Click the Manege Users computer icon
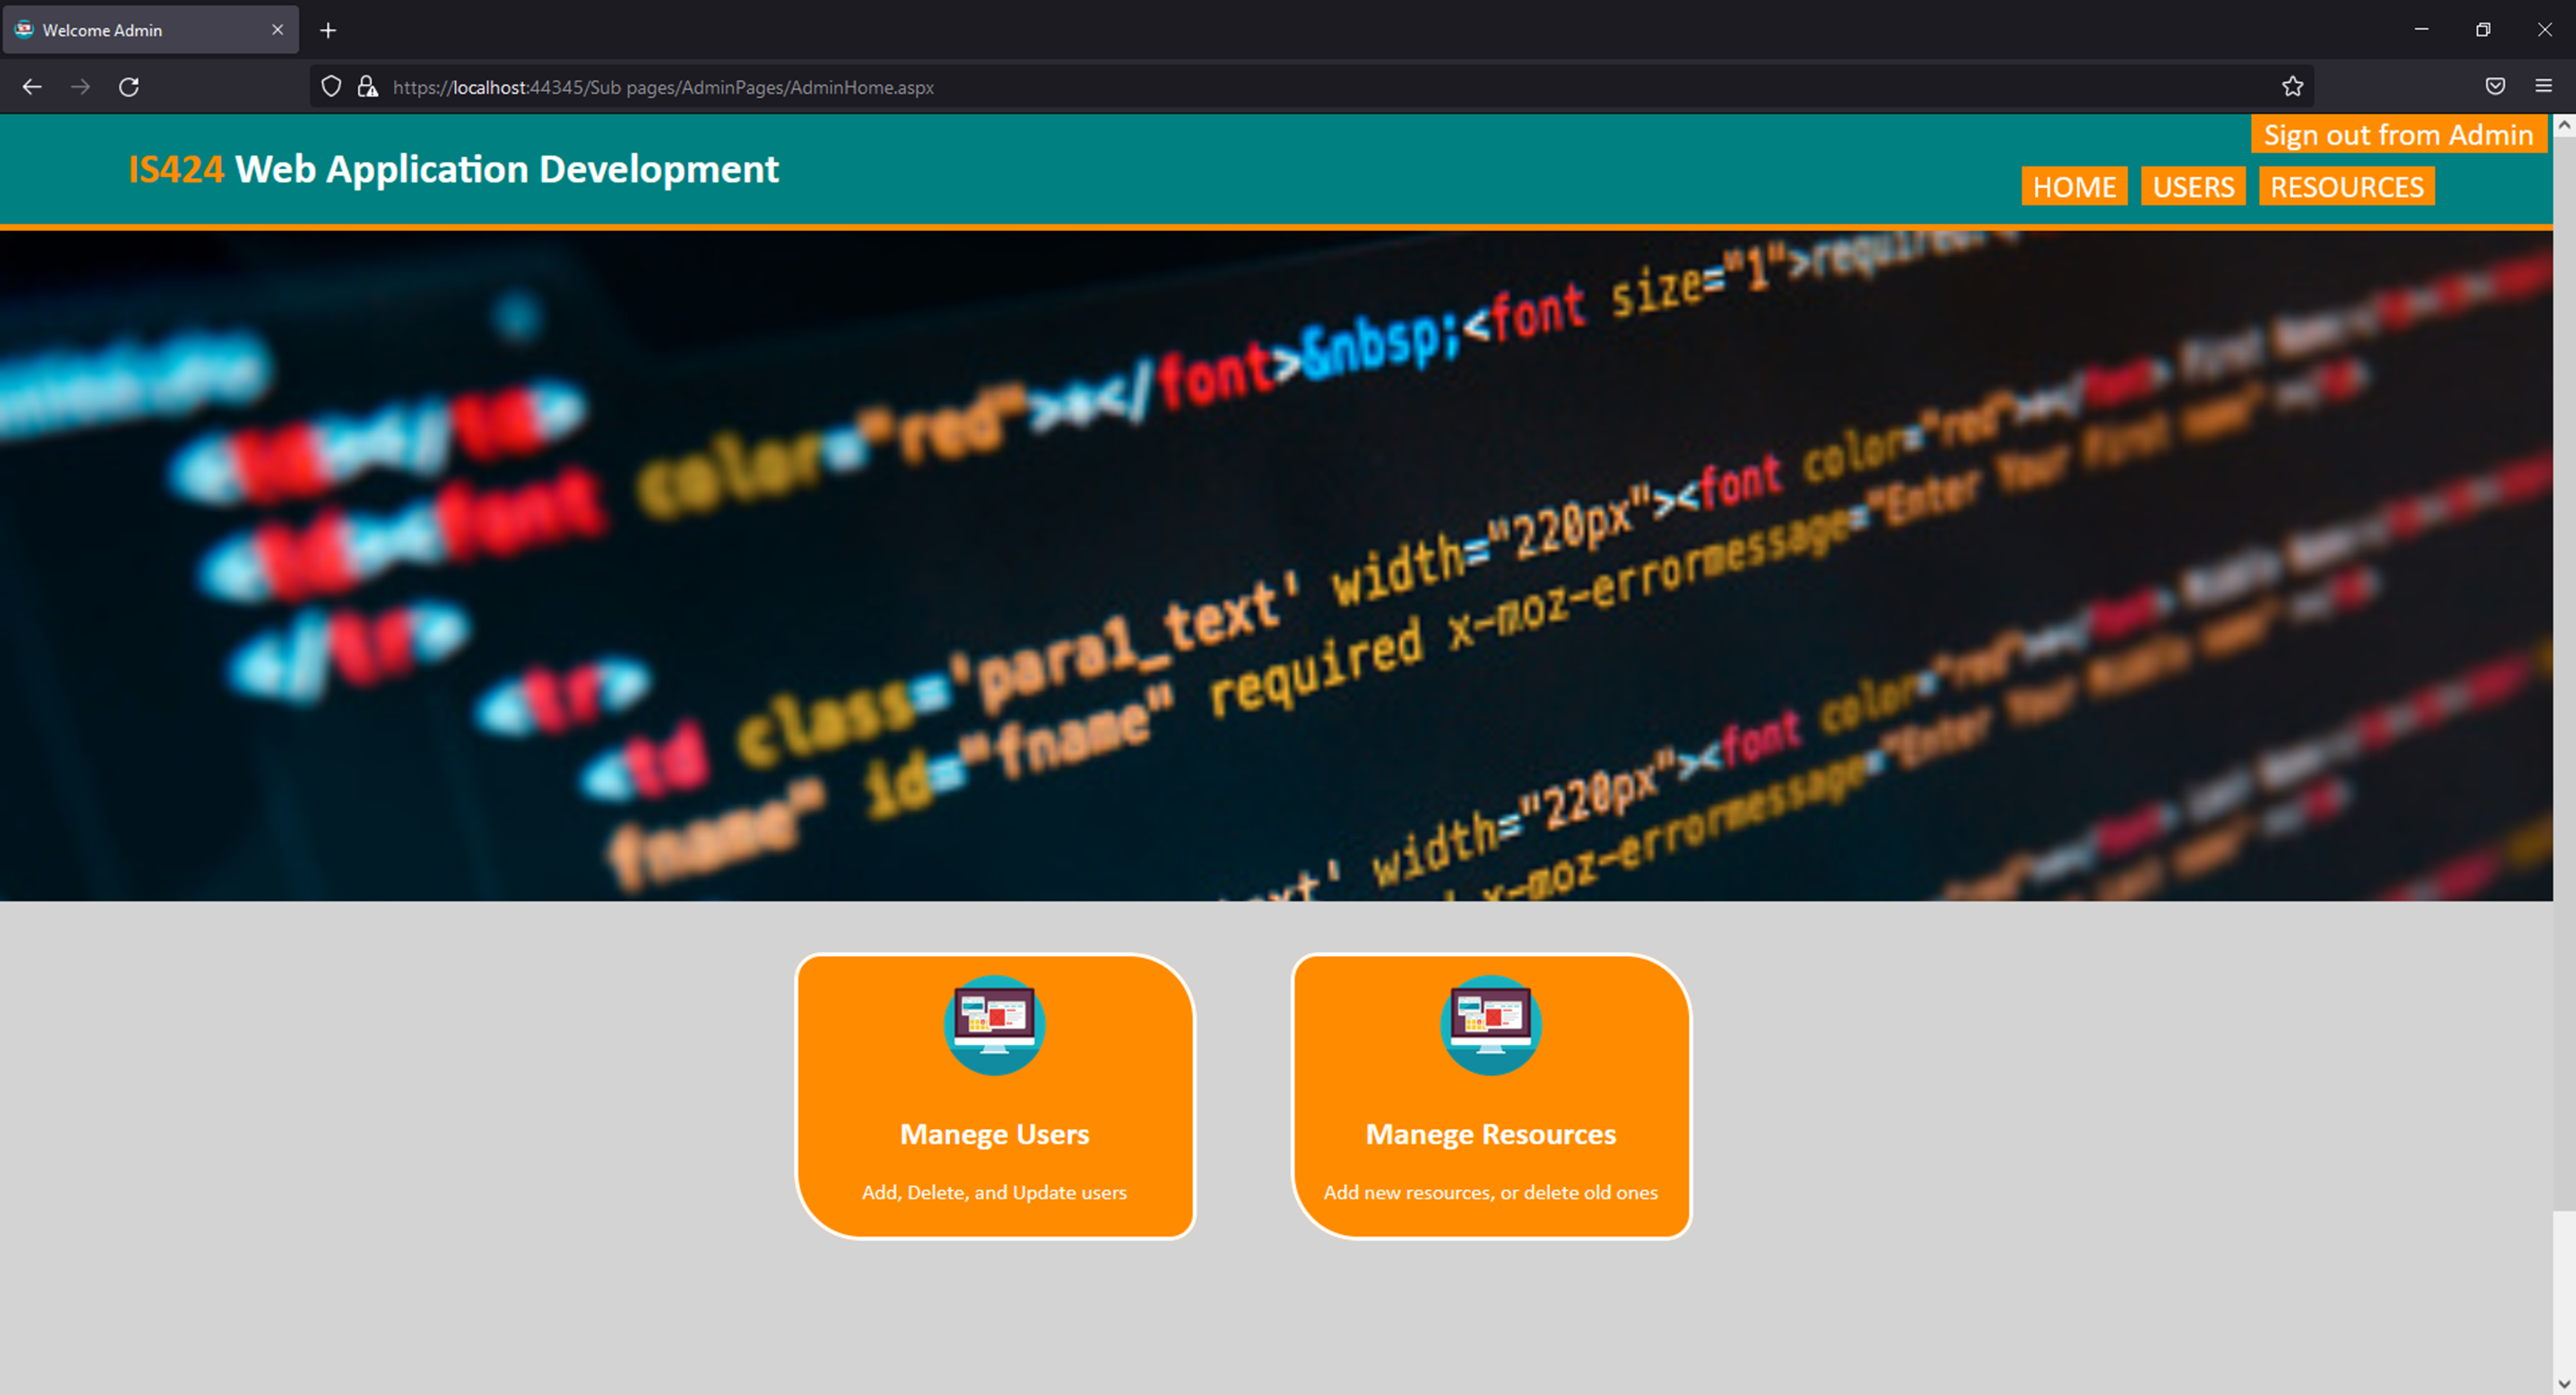Image resolution: width=2576 pixels, height=1395 pixels. (x=994, y=1025)
